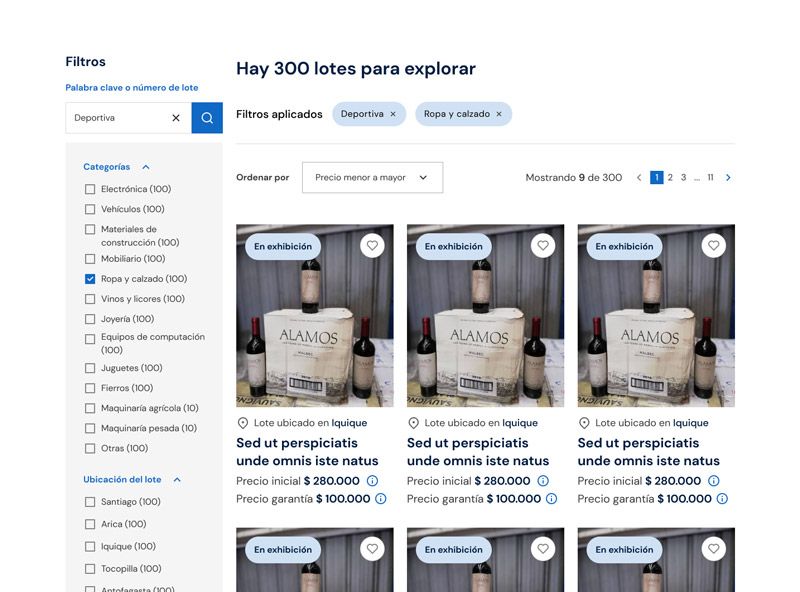Favorite the third lot in the second row
Viewport: 800px width, 592px height.
tap(714, 549)
